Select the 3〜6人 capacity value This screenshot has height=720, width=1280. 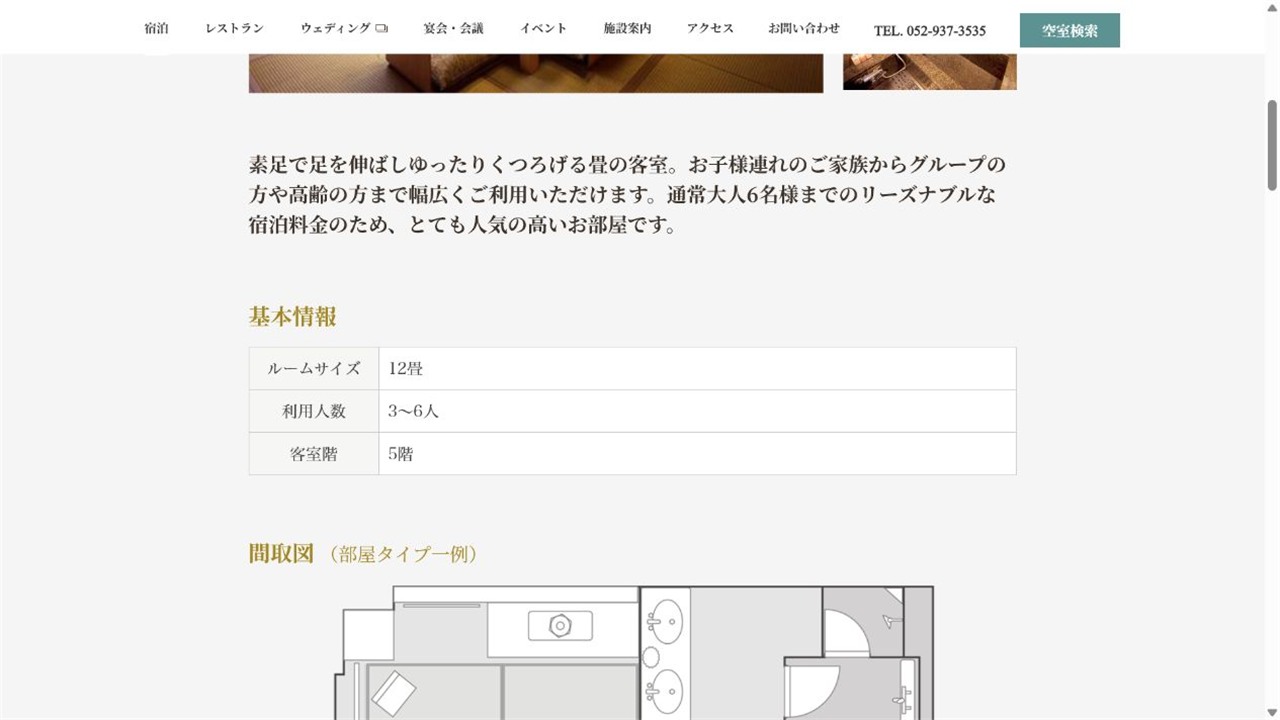click(413, 411)
